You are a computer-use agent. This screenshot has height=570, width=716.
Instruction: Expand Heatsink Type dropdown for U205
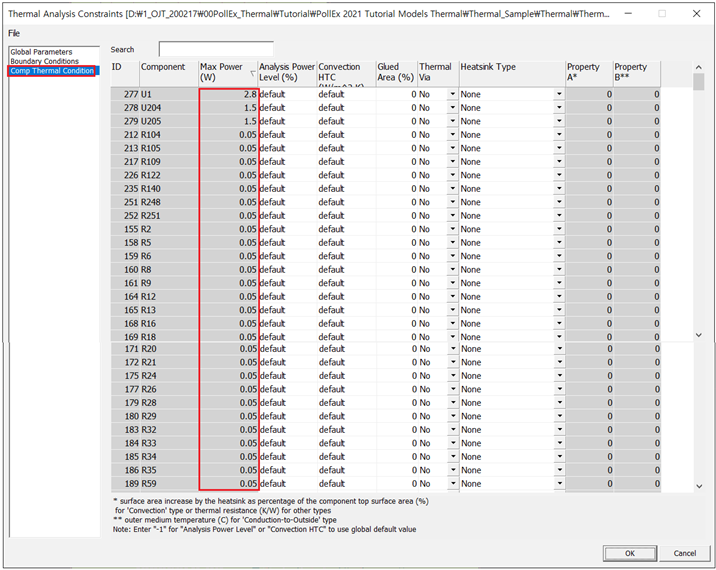coord(559,121)
